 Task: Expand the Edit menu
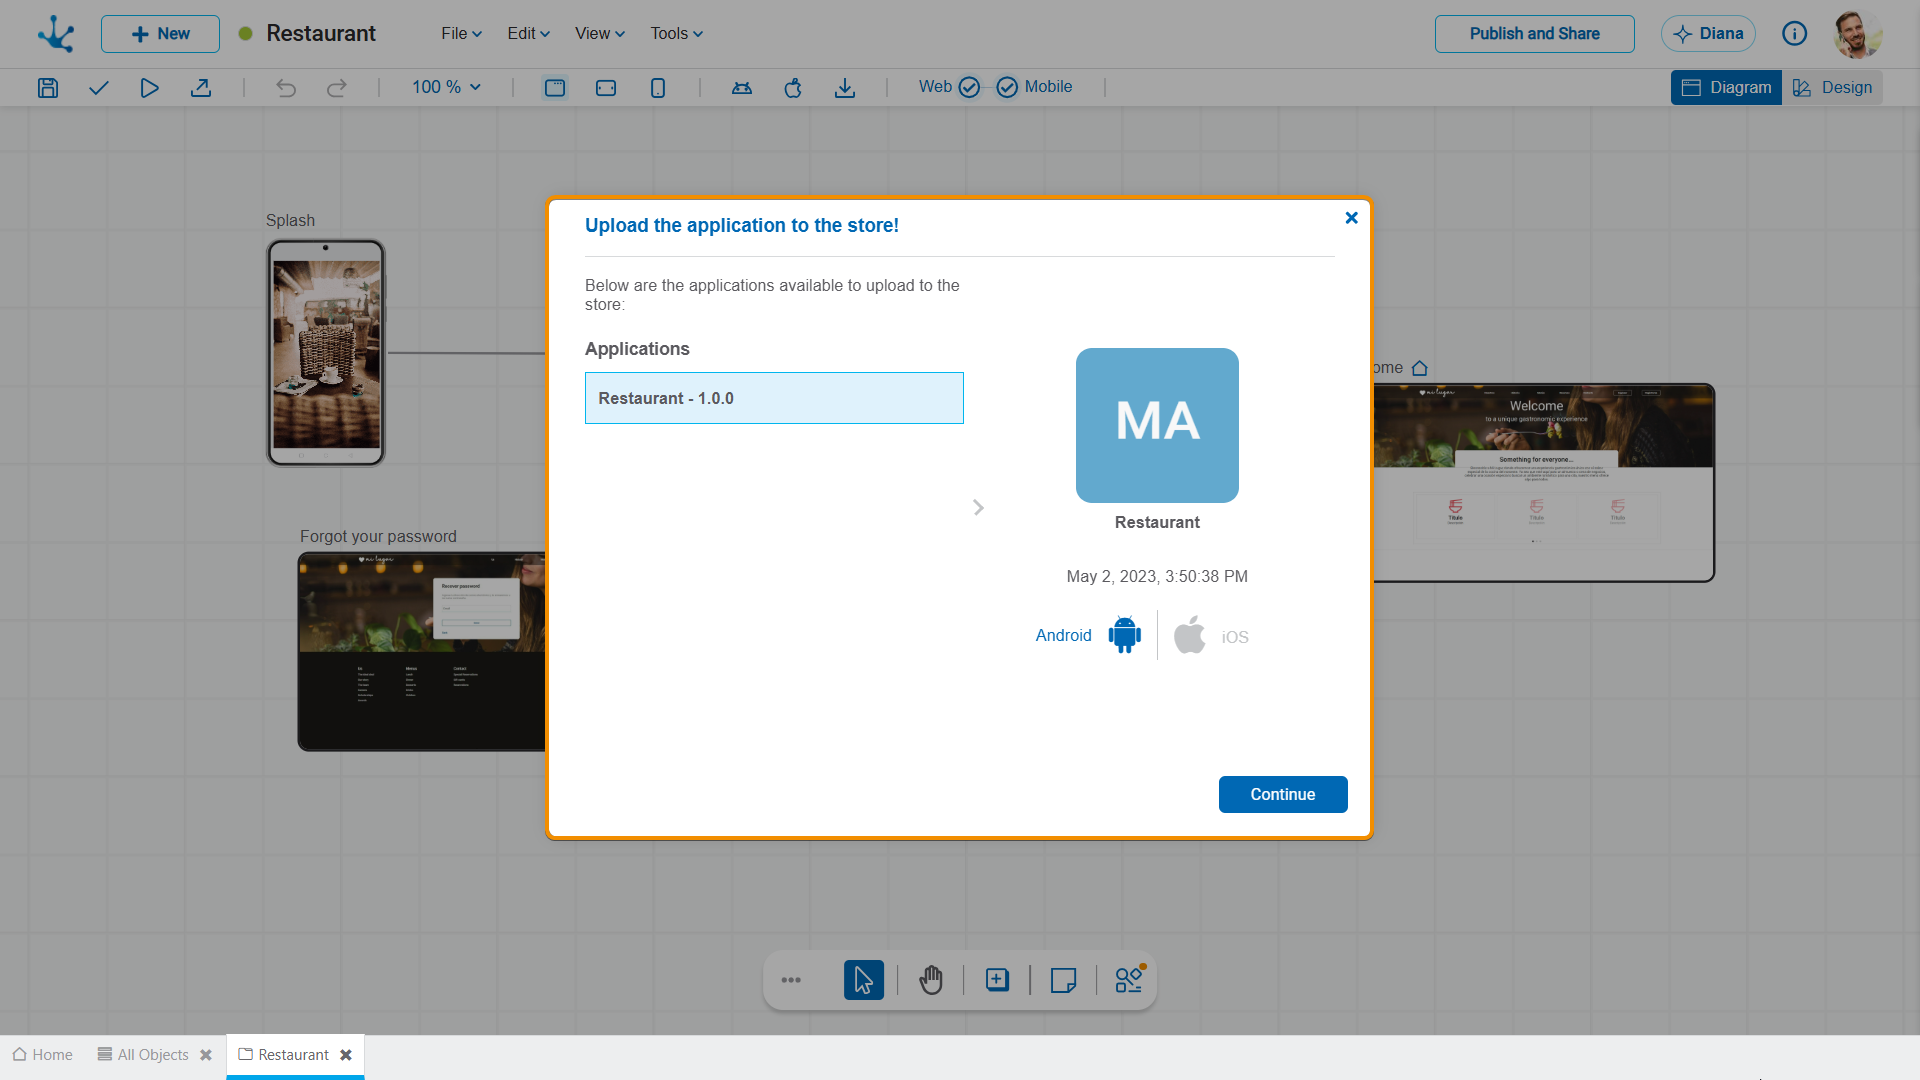pyautogui.click(x=528, y=34)
